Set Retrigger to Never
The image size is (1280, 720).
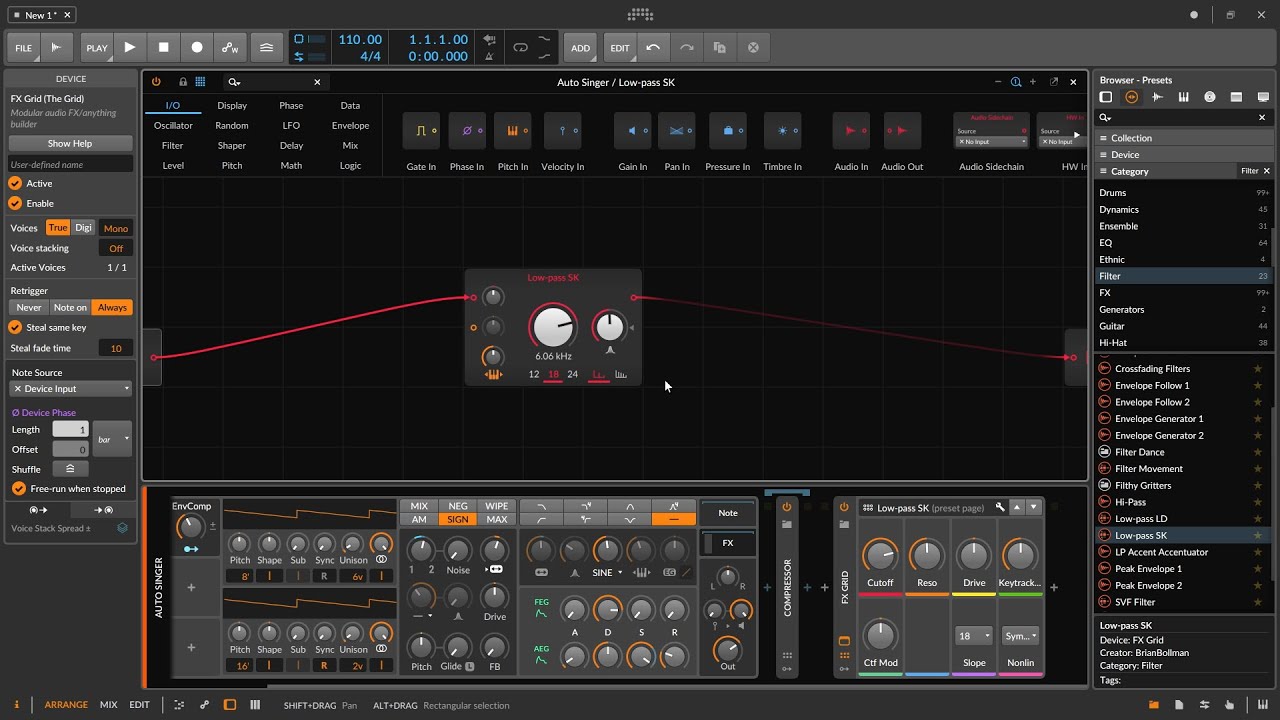[x=29, y=307]
